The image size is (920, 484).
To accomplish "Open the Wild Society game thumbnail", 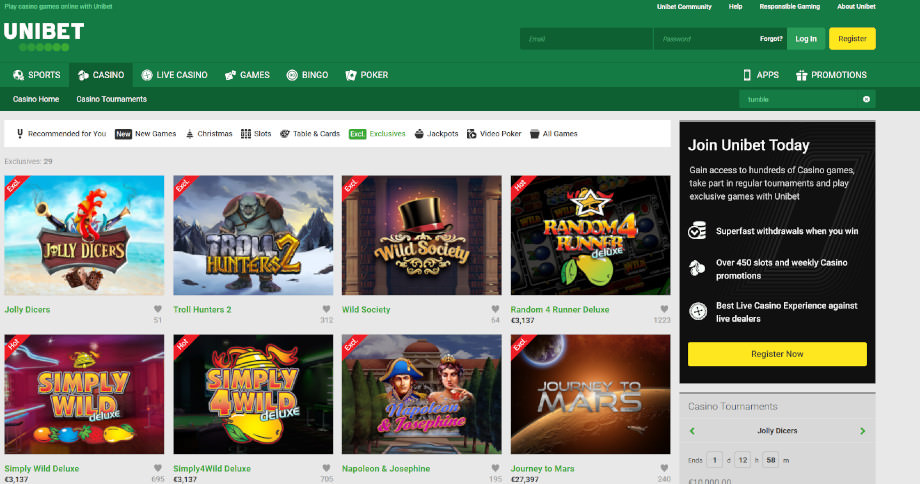I will pos(422,235).
